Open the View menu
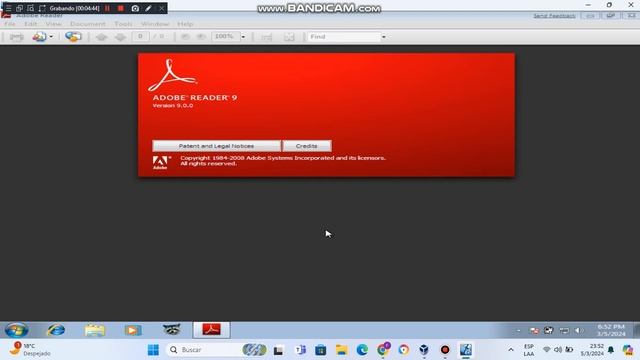 tap(53, 24)
